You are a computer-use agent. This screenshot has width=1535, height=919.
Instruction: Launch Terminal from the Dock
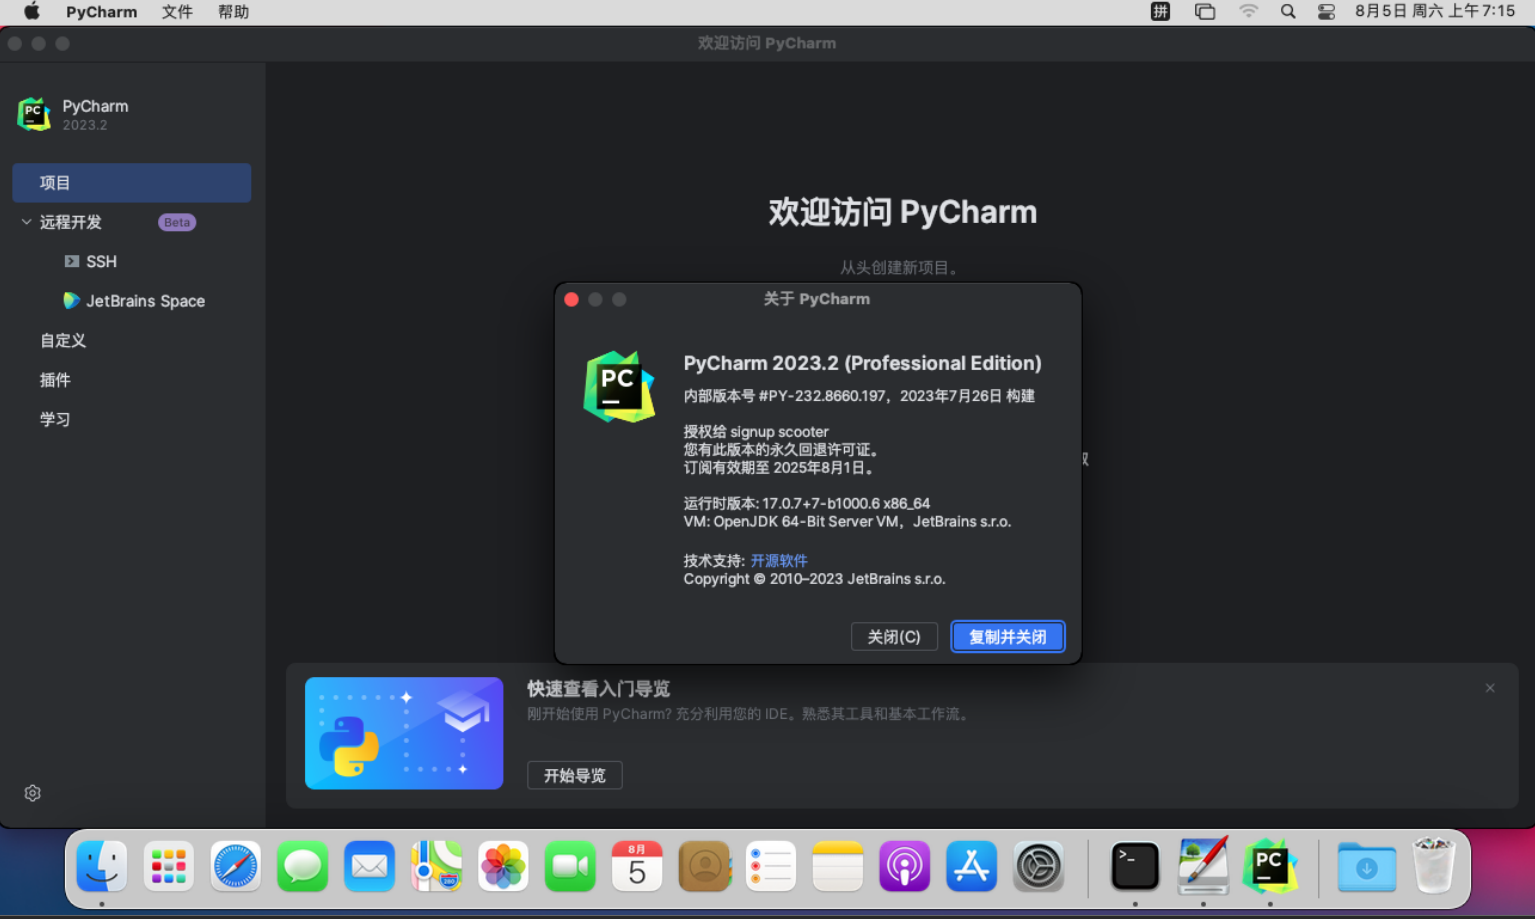pyautogui.click(x=1135, y=866)
